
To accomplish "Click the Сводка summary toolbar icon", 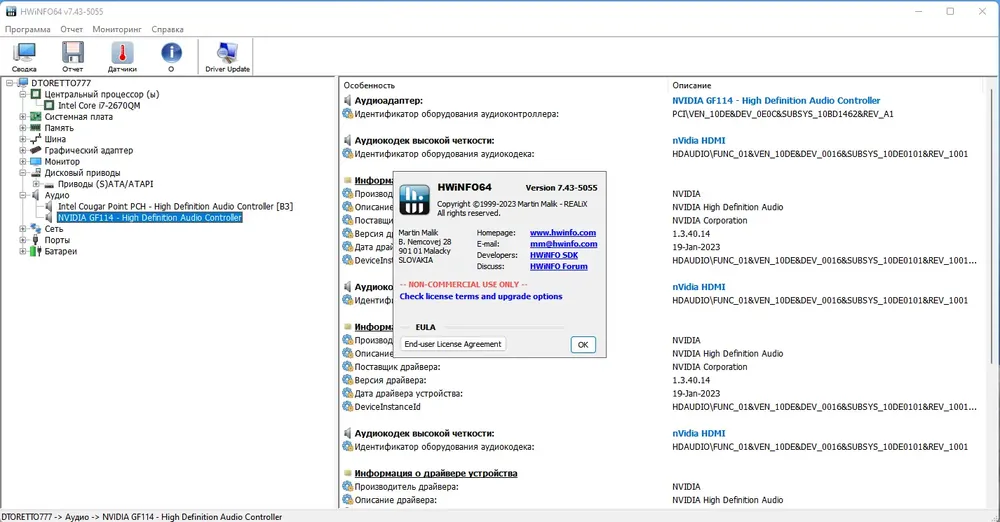I will (x=24, y=56).
